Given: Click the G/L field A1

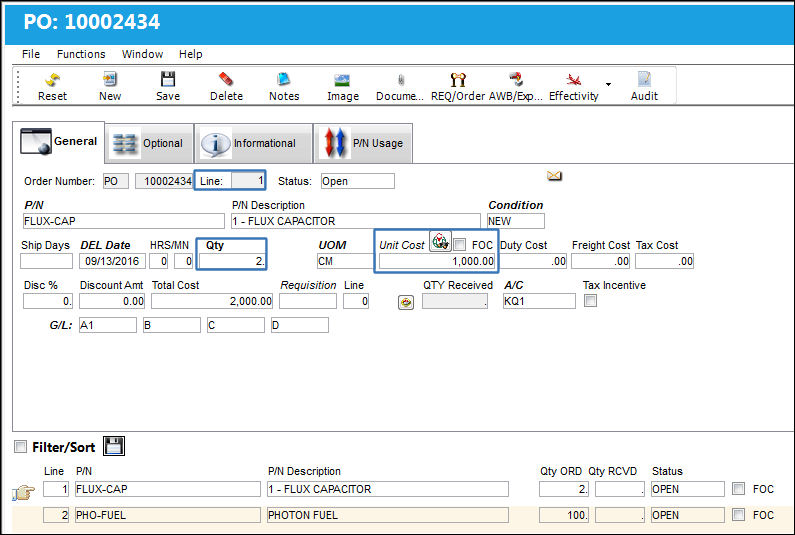Looking at the screenshot, I should 108,325.
